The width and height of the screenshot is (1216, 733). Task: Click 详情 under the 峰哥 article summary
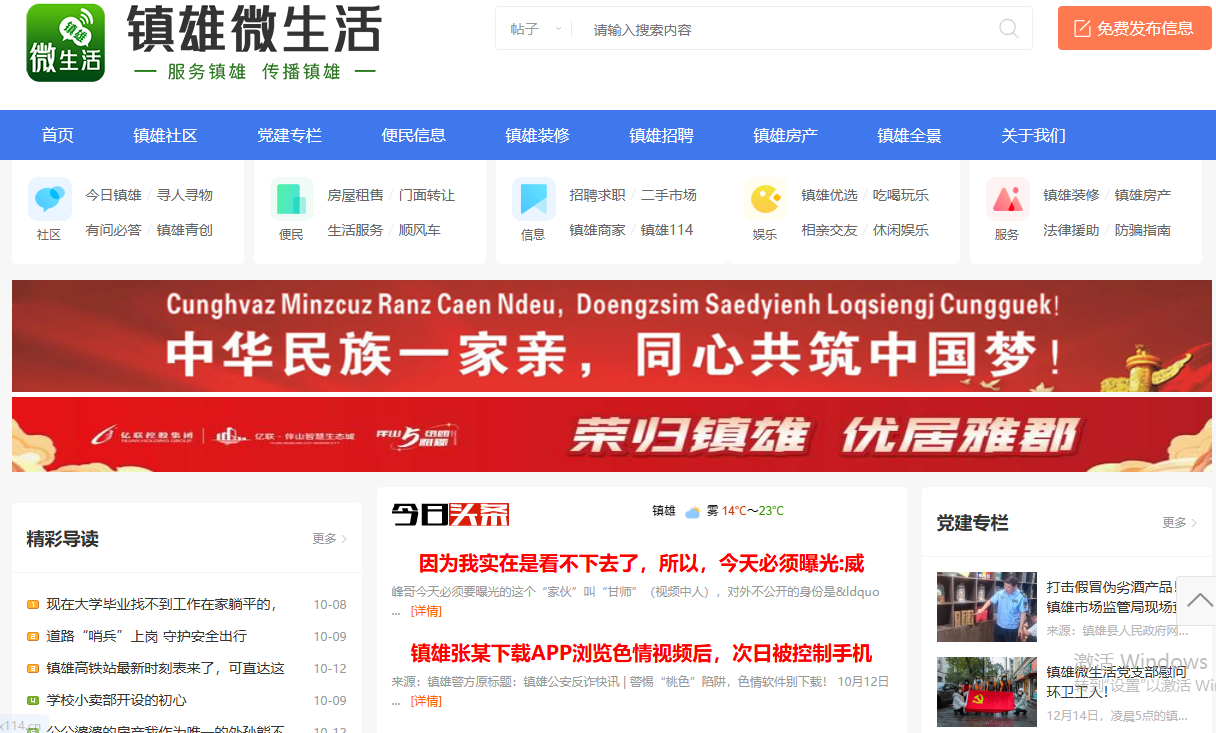[426, 611]
